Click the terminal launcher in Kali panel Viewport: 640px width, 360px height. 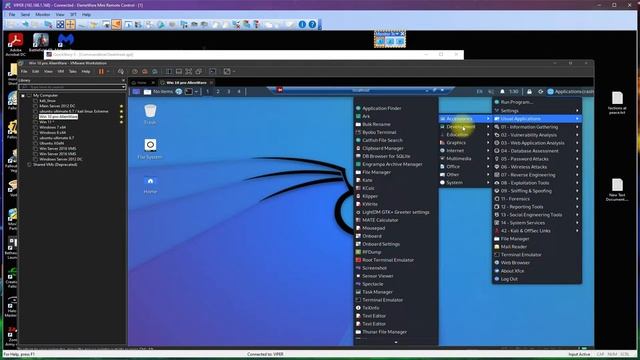(x=189, y=91)
